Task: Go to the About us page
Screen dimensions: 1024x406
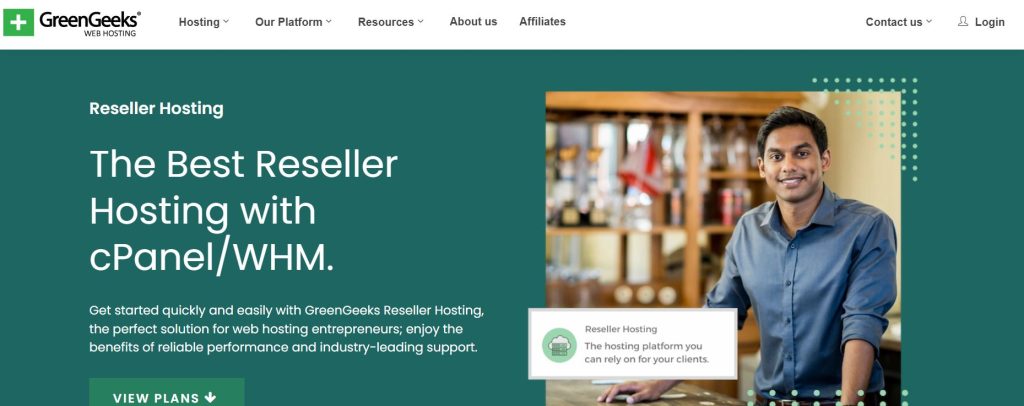Action: tap(473, 22)
